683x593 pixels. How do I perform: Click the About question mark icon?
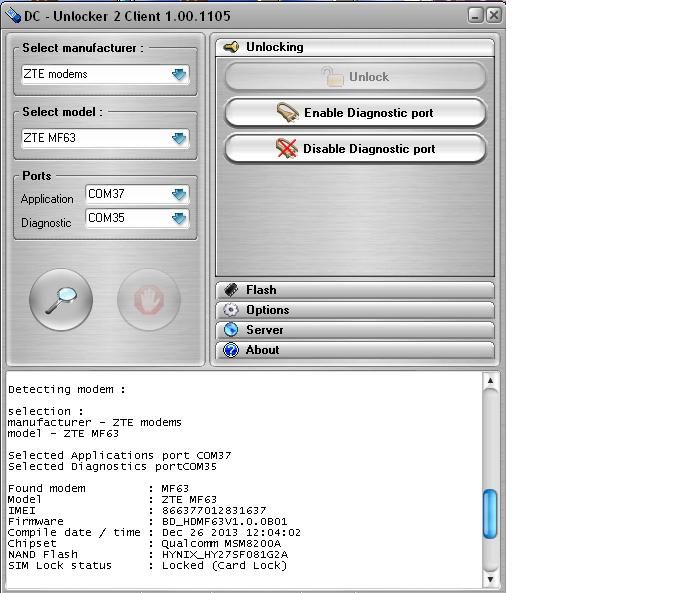click(231, 350)
